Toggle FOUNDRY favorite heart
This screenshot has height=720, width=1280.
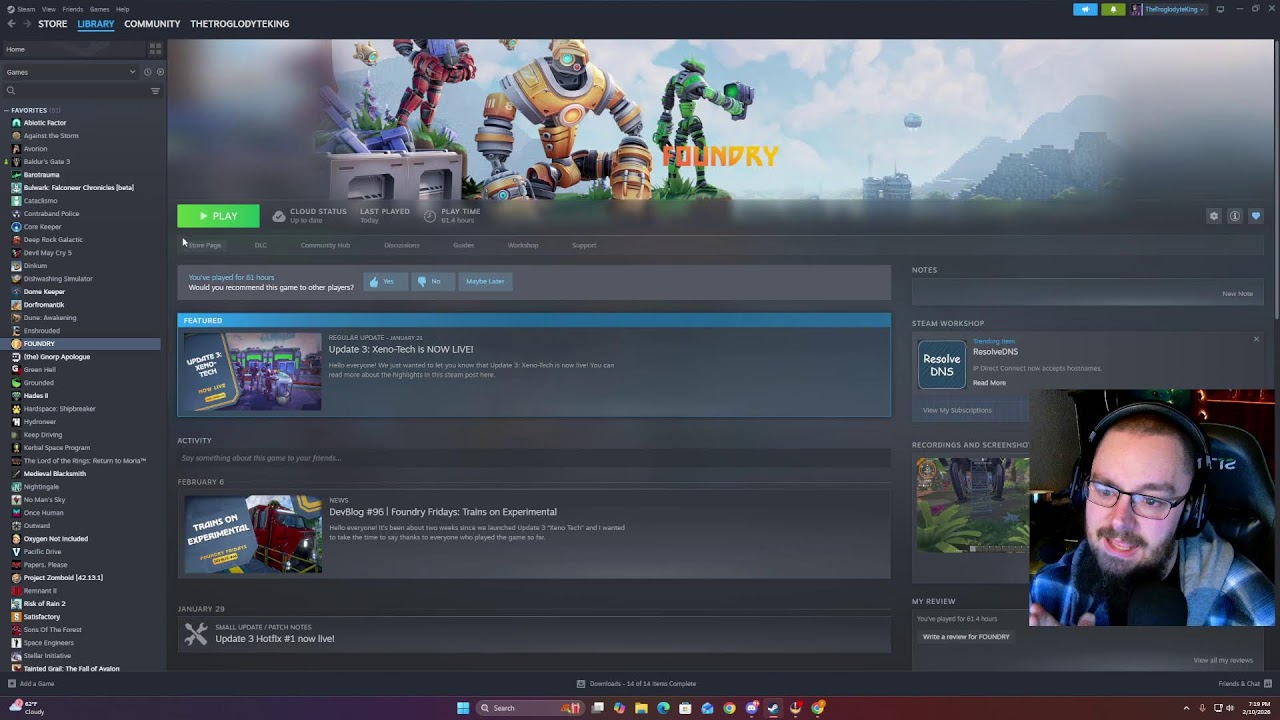click(1256, 216)
